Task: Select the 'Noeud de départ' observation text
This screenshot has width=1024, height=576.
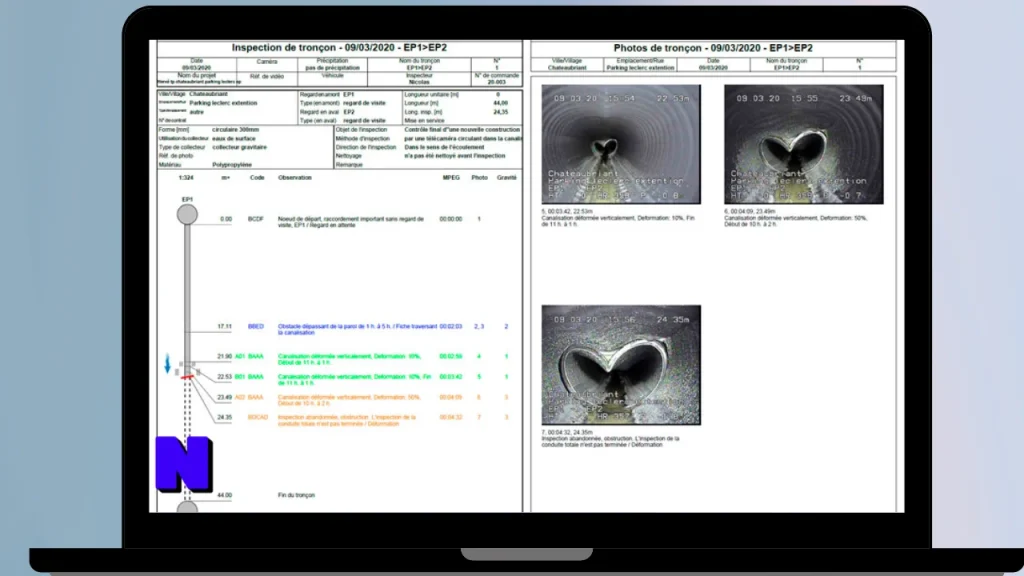Action: point(351,222)
